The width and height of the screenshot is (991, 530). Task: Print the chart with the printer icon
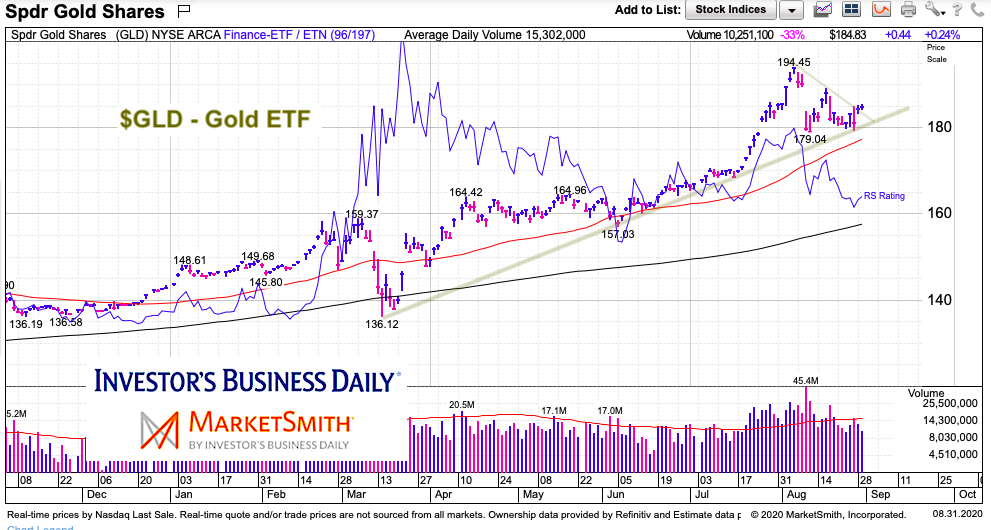[x=908, y=9]
